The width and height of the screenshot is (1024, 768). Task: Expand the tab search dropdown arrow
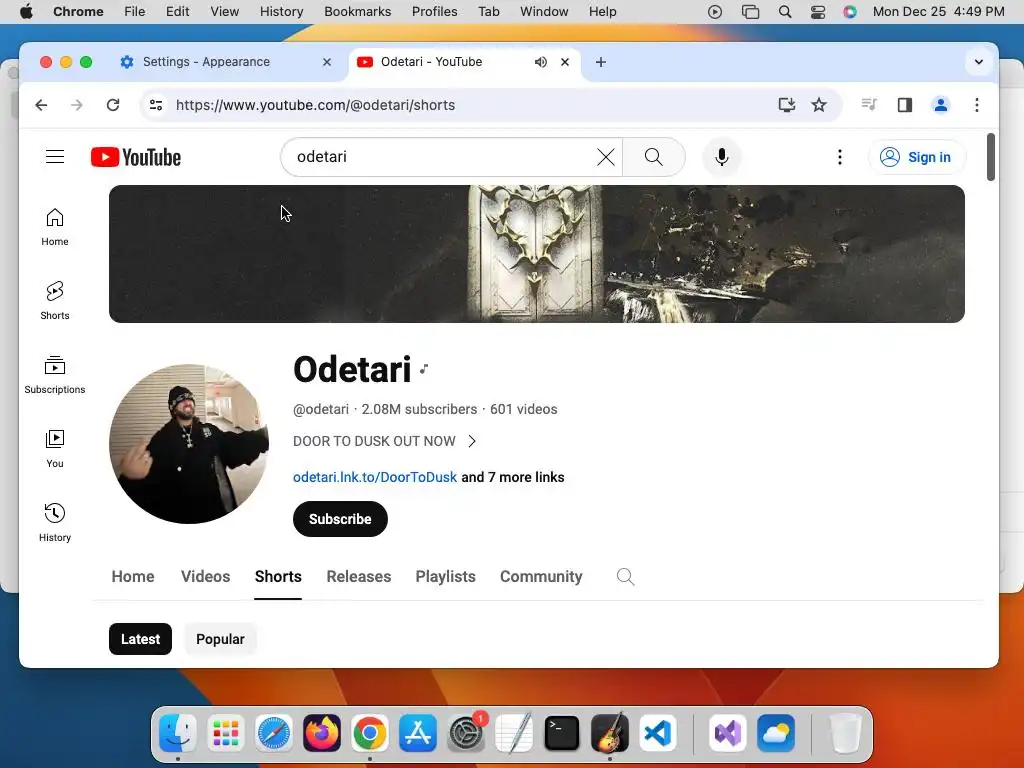click(978, 62)
